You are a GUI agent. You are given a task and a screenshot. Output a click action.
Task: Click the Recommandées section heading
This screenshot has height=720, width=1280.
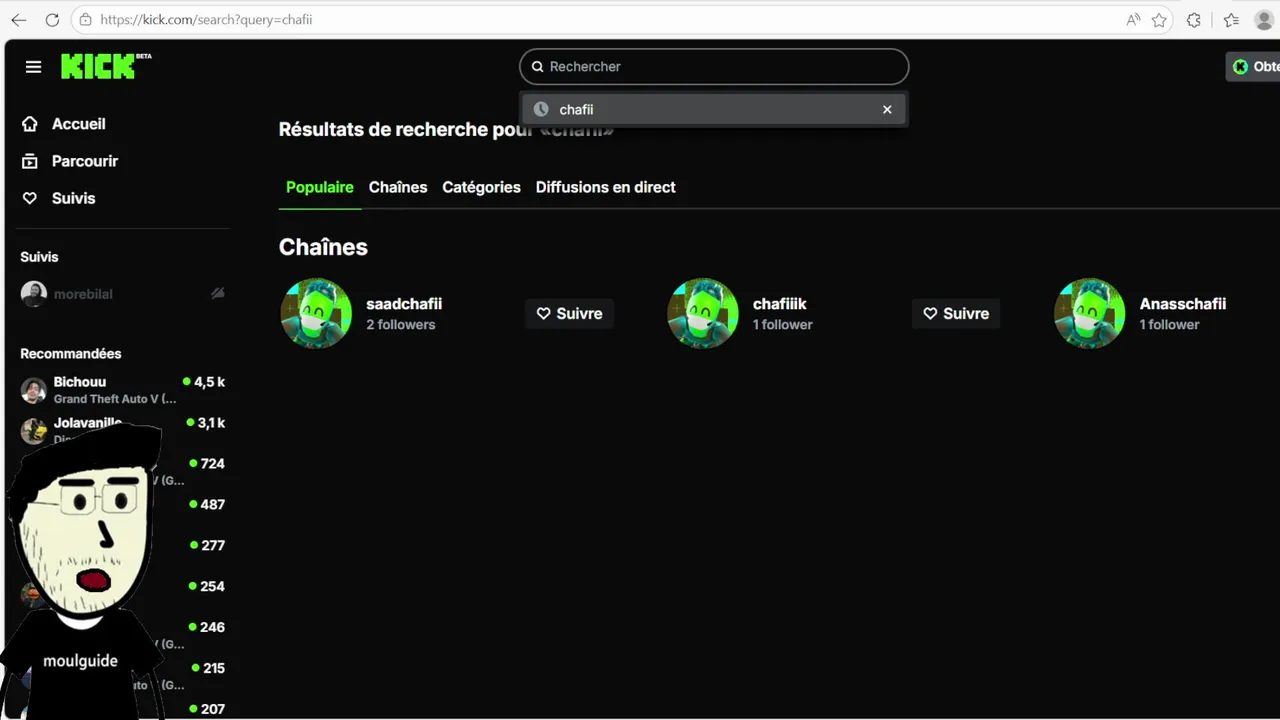pyautogui.click(x=71, y=354)
